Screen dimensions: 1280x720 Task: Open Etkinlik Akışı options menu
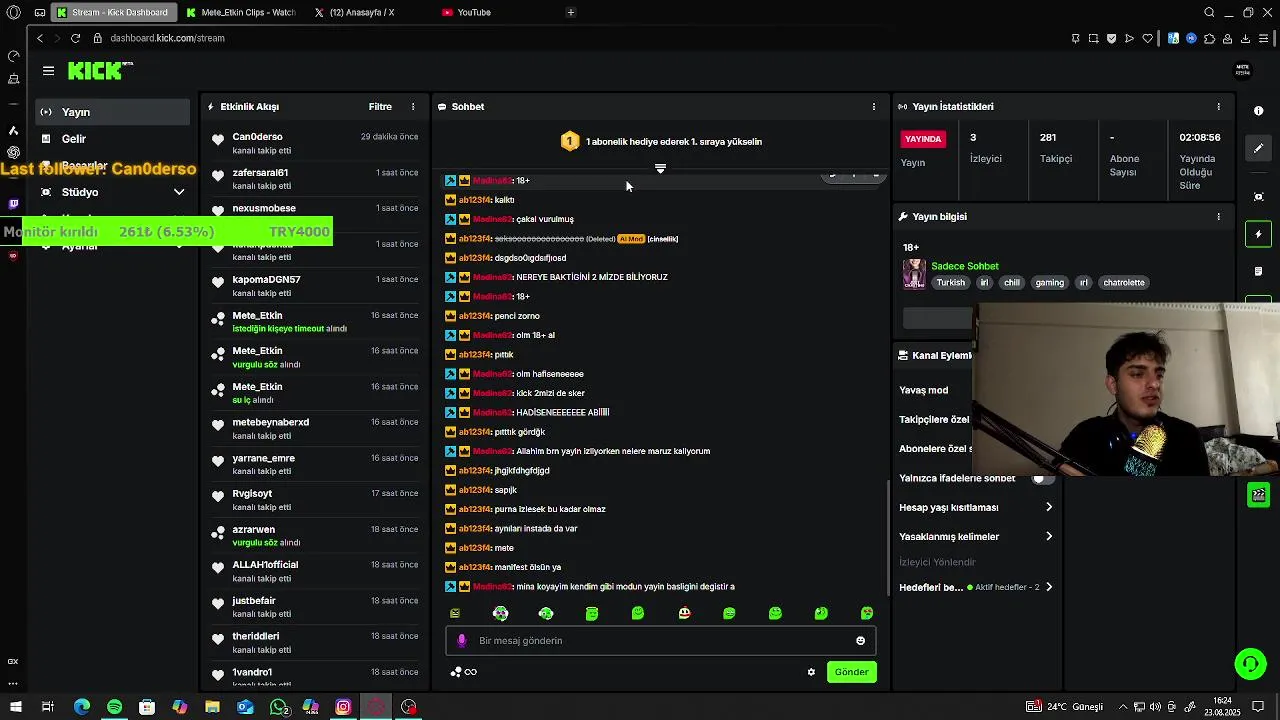click(413, 106)
